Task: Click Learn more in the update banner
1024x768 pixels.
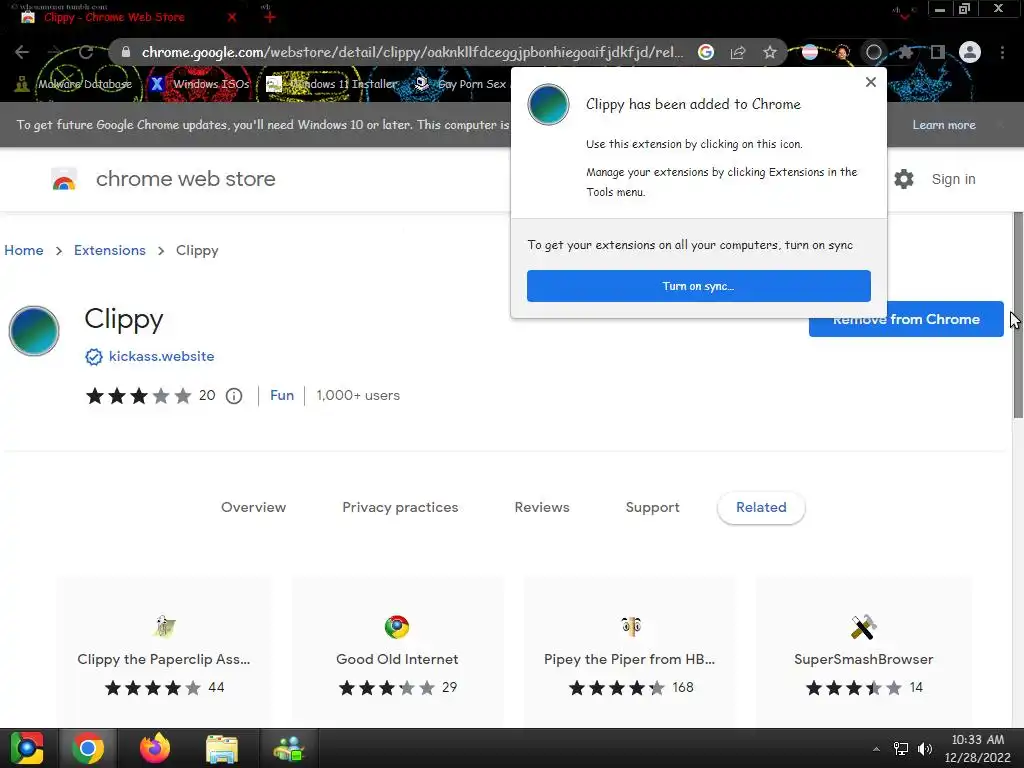Action: coord(944,125)
